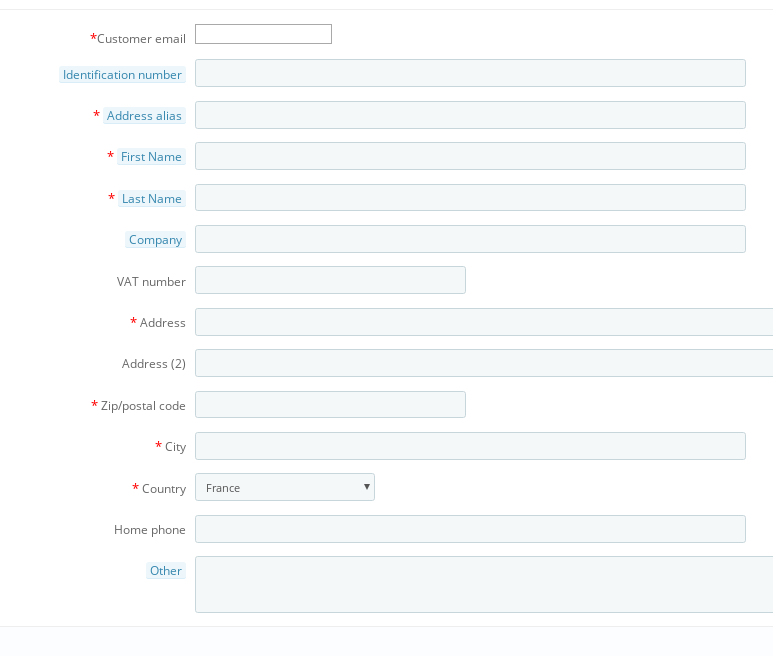Click the Zip/postal code label

click(143, 406)
